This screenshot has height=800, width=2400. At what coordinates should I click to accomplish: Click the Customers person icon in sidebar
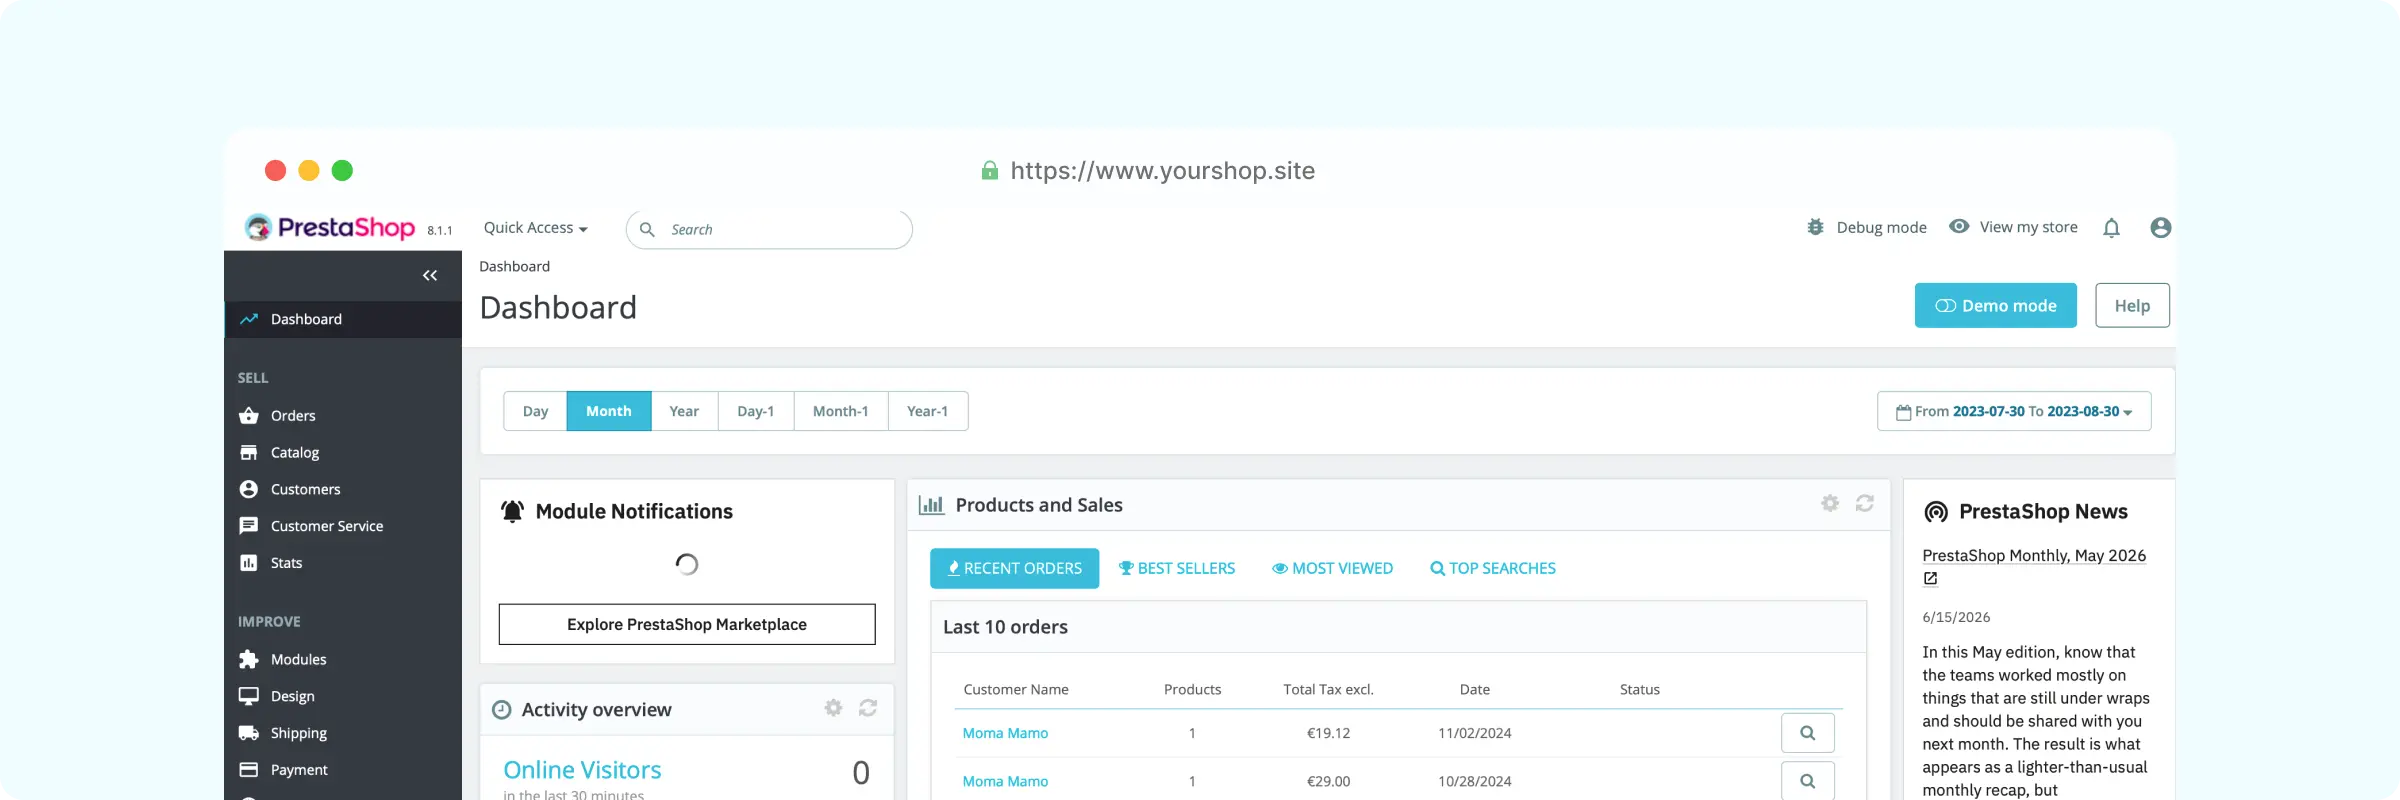click(x=249, y=489)
